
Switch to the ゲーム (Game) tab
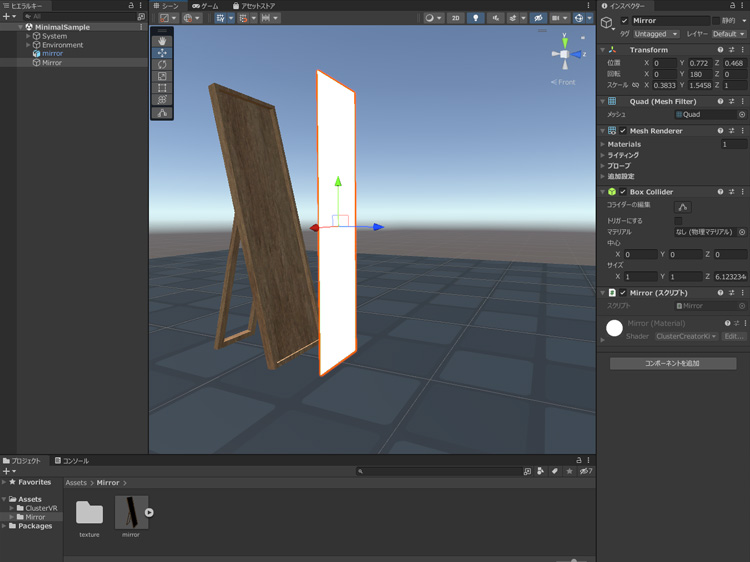205,6
